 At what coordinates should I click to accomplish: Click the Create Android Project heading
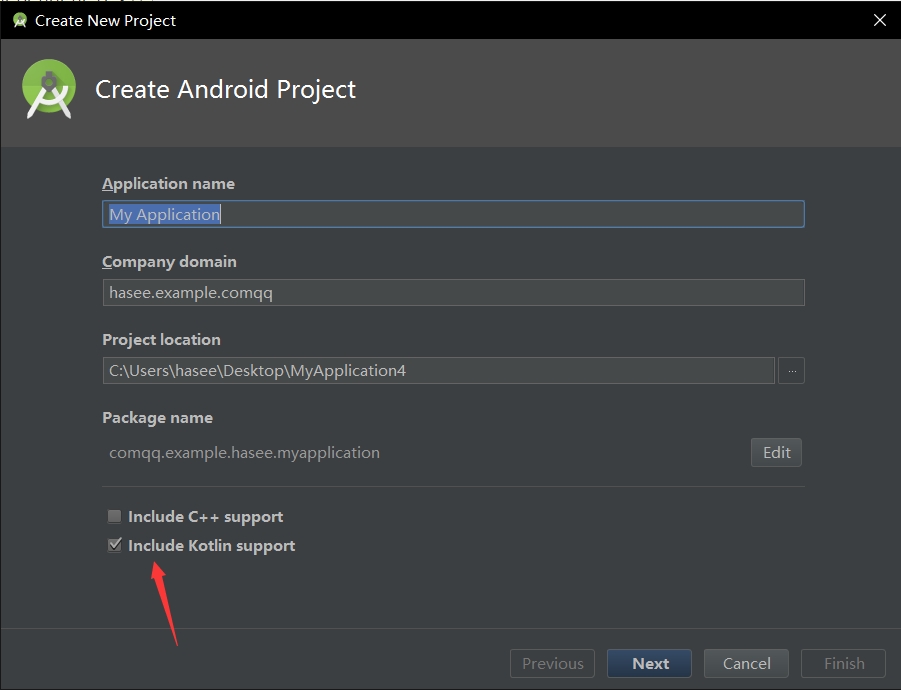tap(225, 90)
